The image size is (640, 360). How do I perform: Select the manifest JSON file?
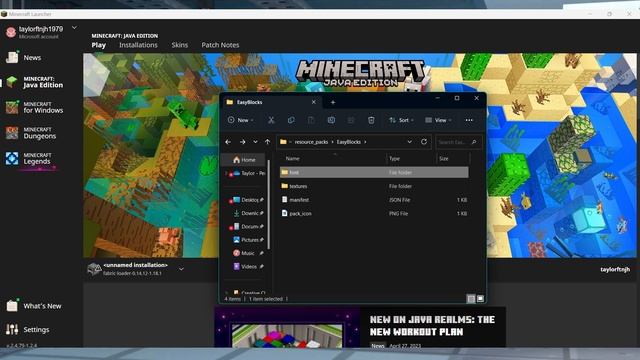374,200
